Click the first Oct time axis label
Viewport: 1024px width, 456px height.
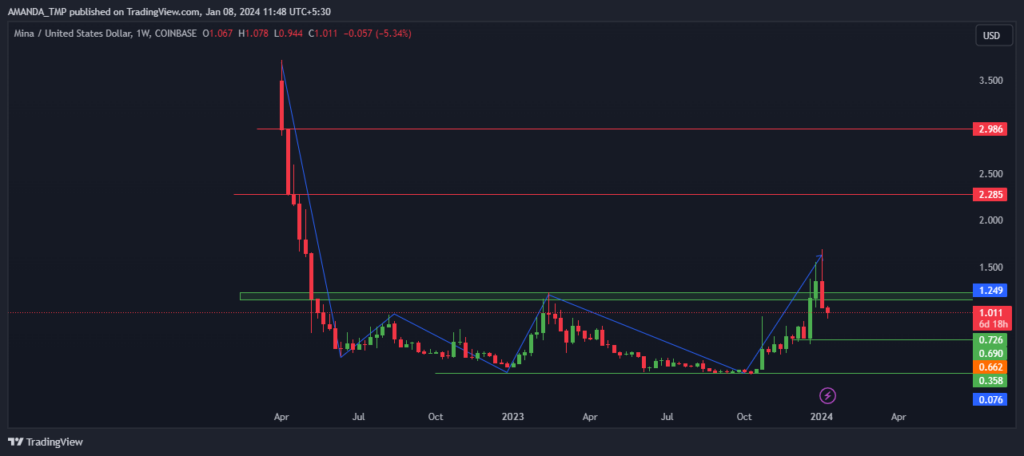pos(436,415)
